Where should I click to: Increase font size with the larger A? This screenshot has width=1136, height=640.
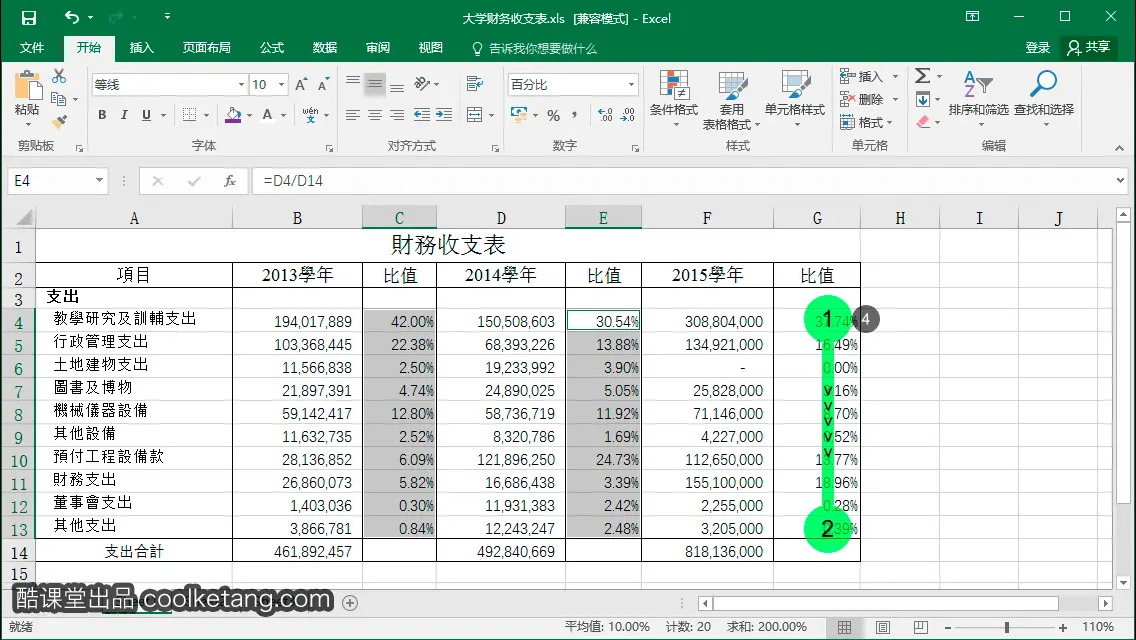pos(301,84)
